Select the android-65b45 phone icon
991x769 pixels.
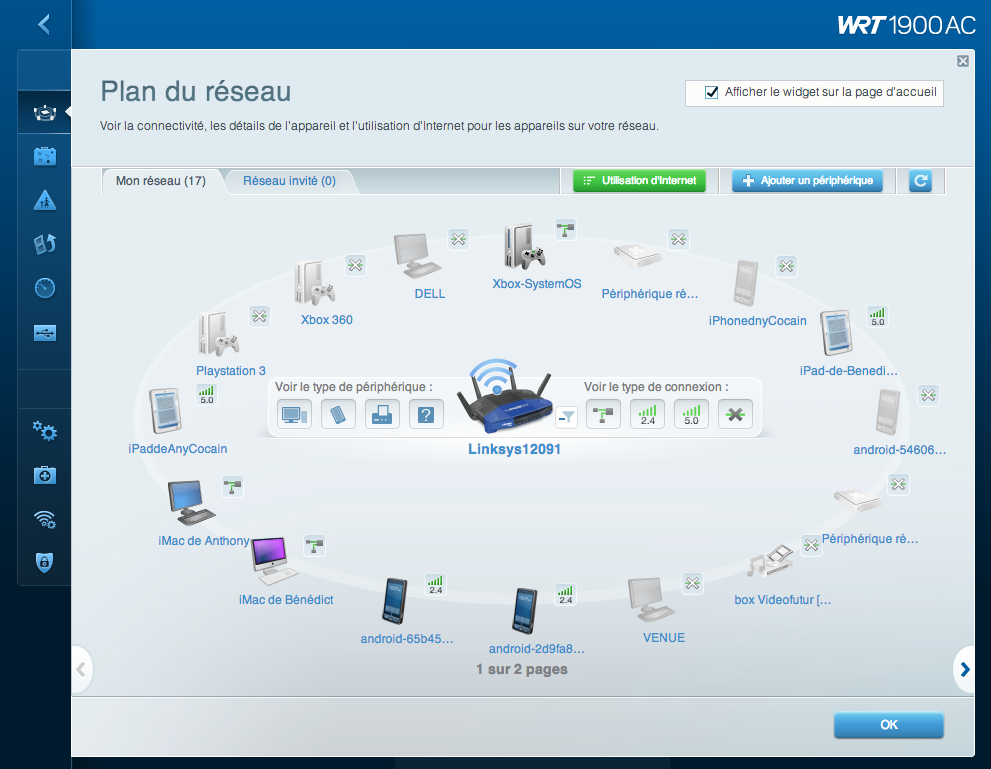point(394,601)
